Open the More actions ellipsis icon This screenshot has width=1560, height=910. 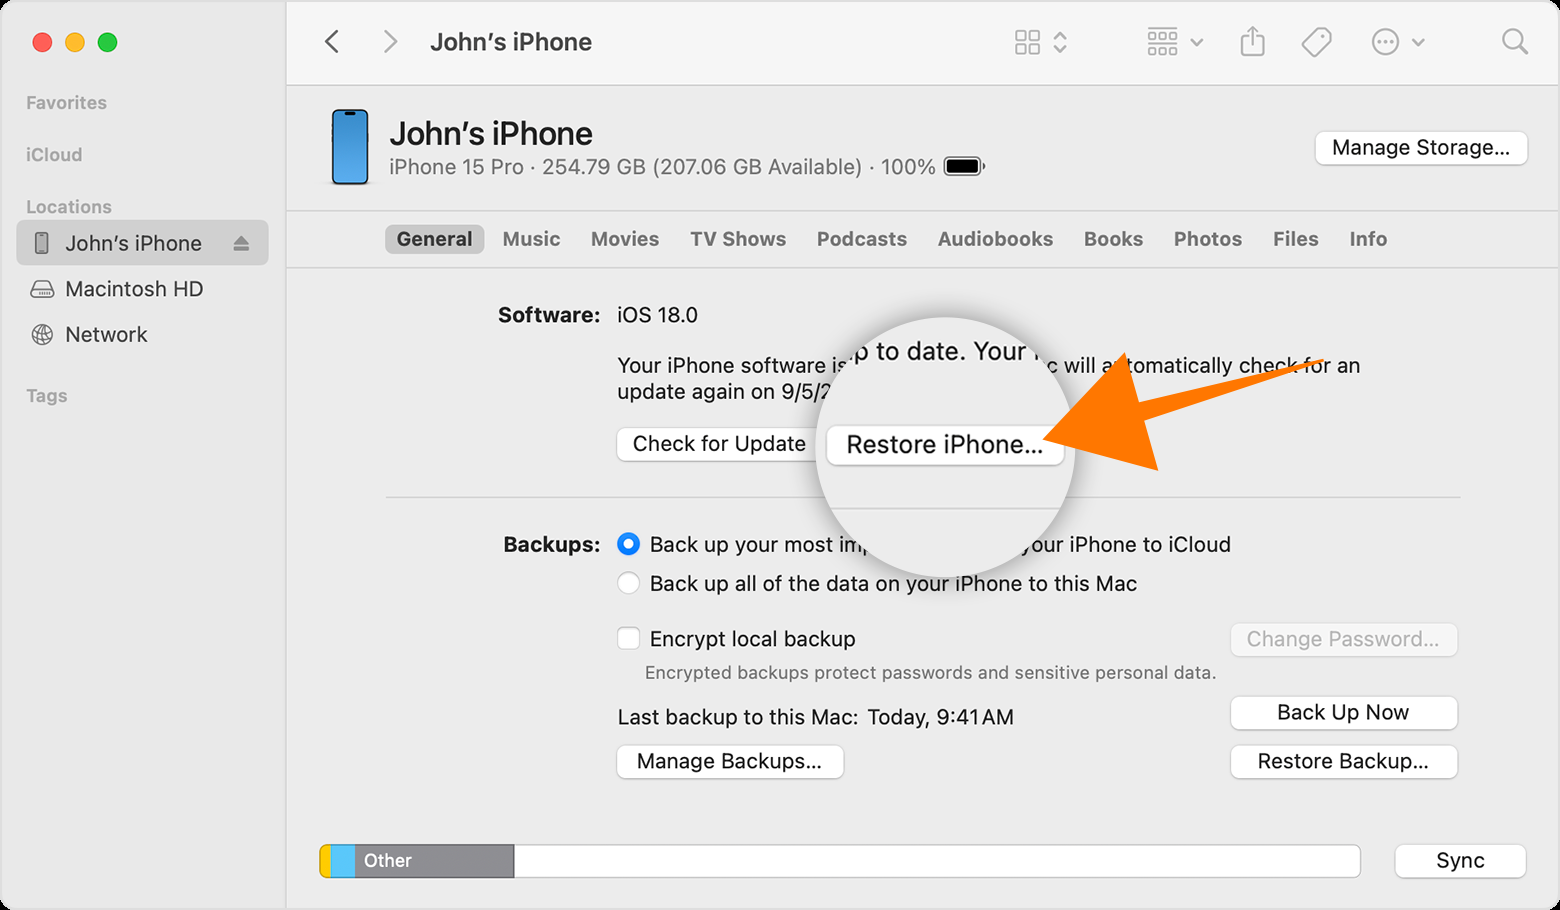coord(1385,42)
